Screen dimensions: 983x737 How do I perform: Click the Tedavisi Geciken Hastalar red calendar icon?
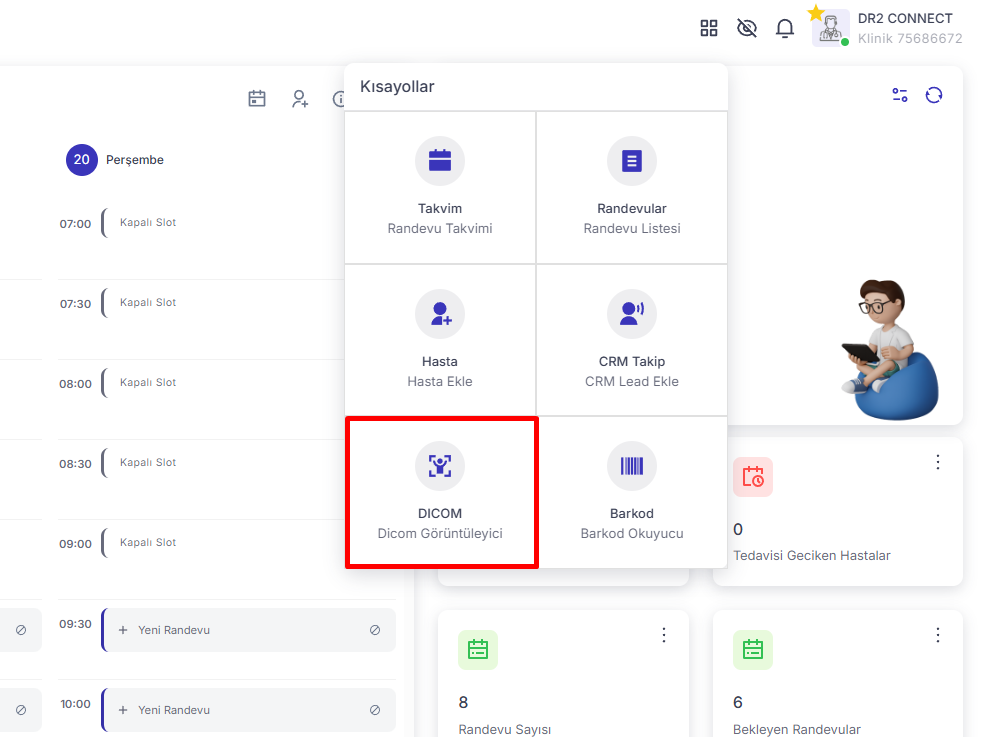click(753, 477)
